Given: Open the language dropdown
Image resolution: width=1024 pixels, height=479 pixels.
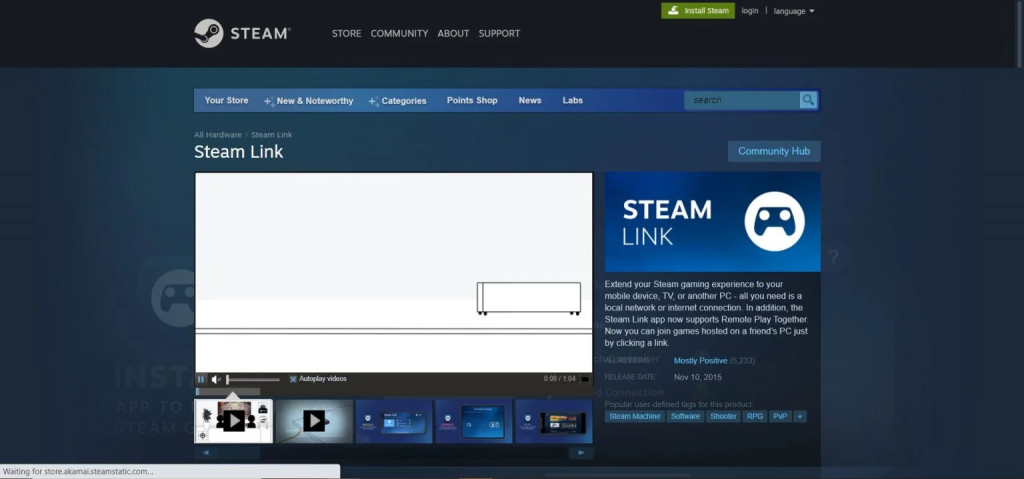Looking at the screenshot, I should click(x=793, y=11).
